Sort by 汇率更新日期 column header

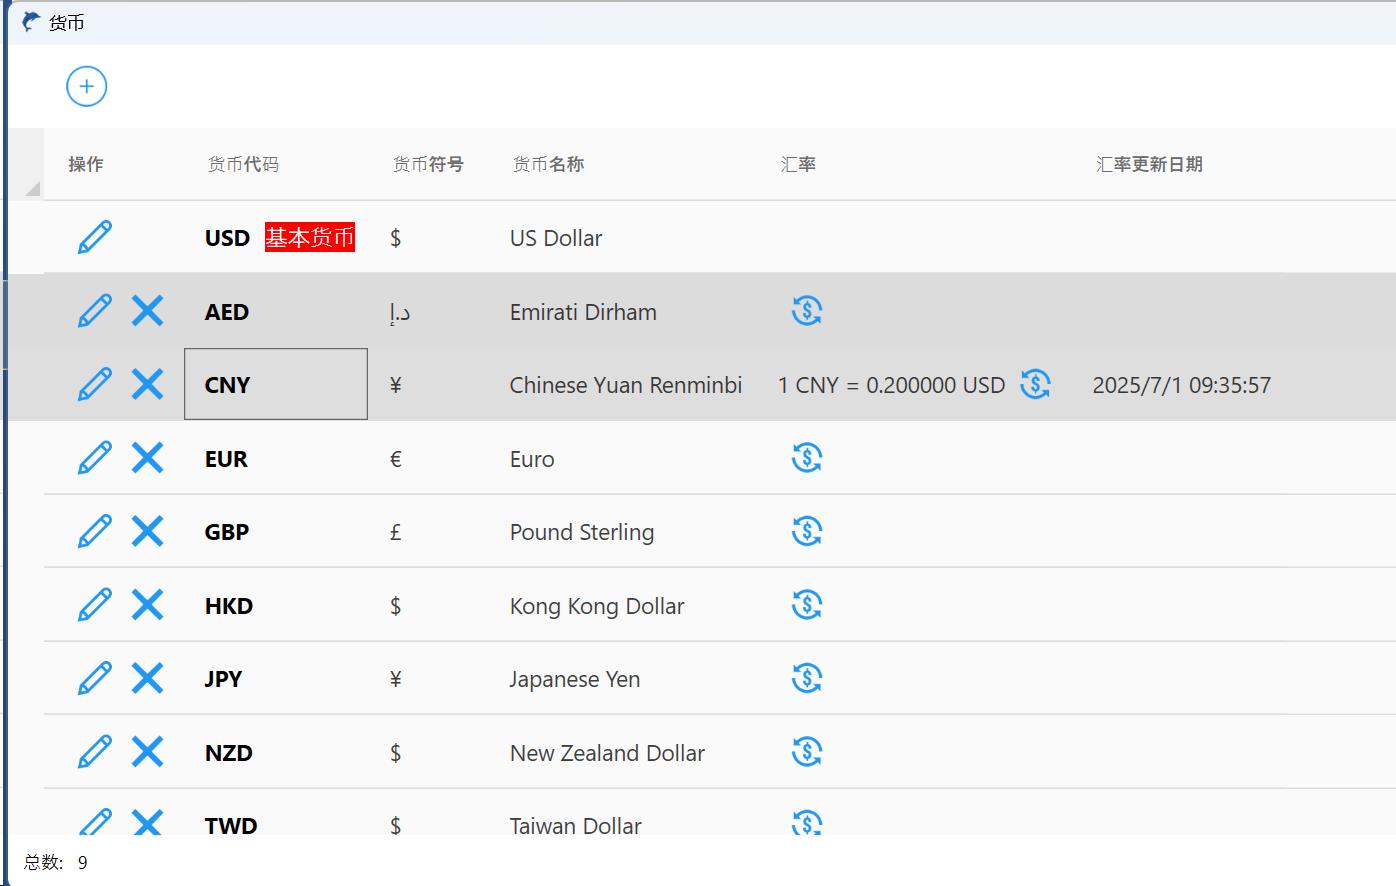[x=1149, y=164]
